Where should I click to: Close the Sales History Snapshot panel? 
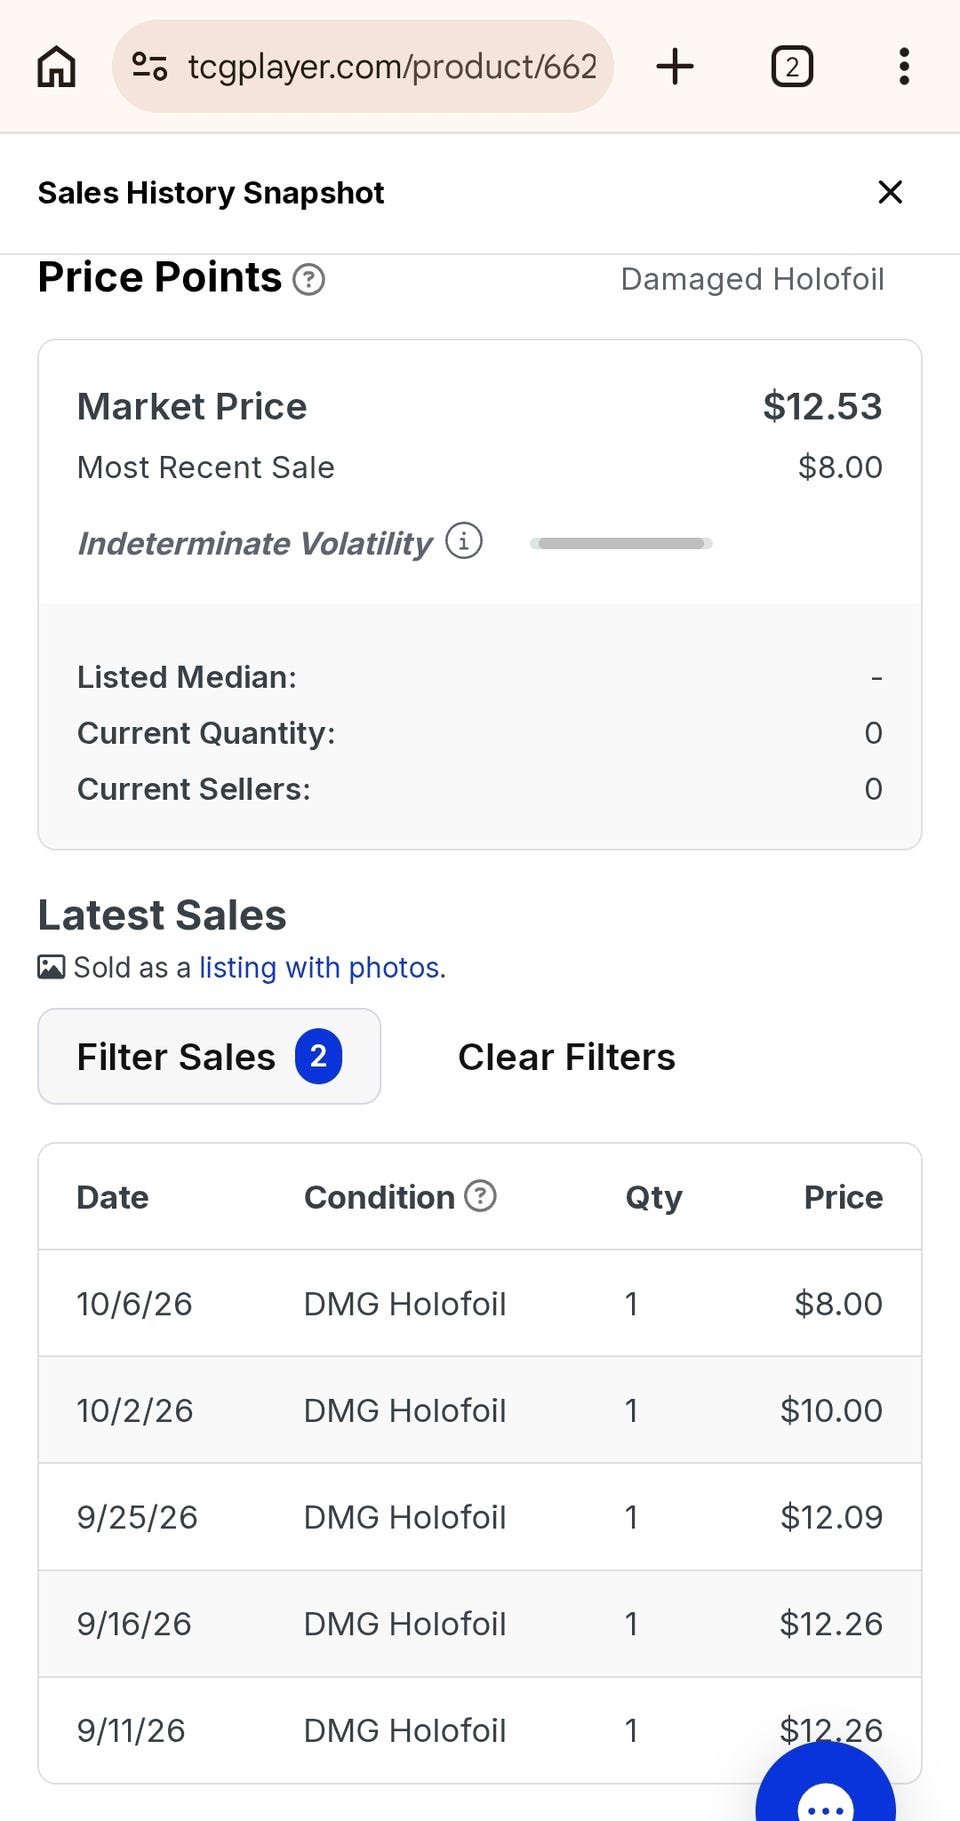click(x=890, y=192)
